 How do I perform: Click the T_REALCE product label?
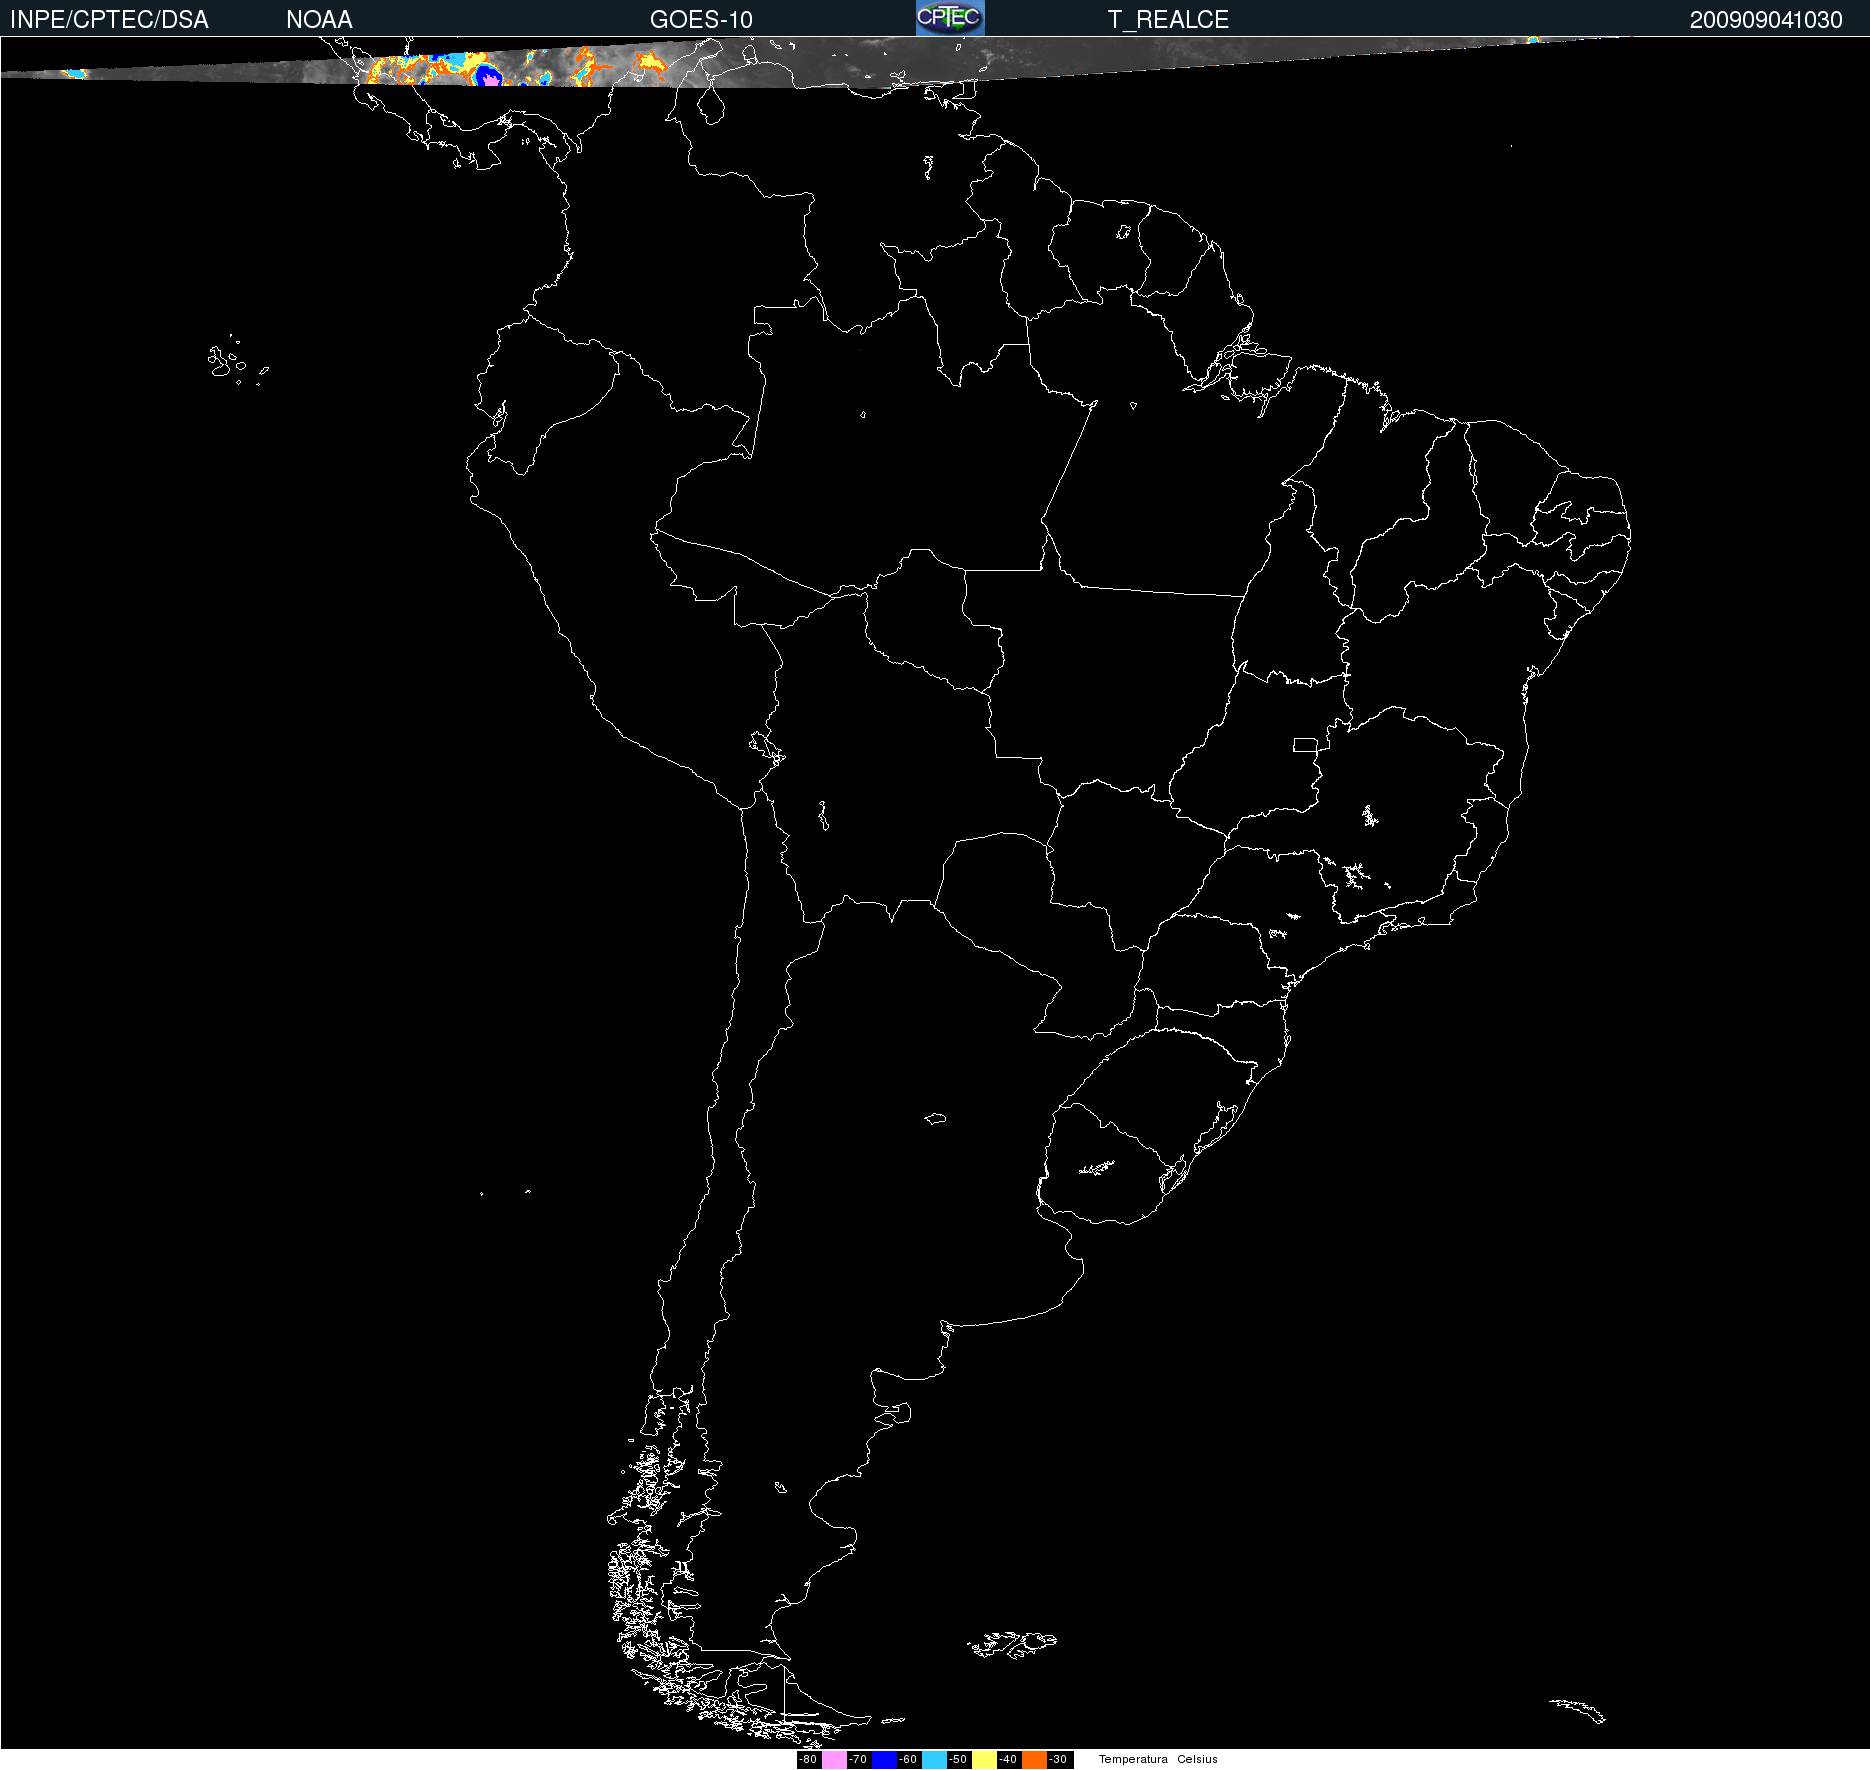[1168, 20]
